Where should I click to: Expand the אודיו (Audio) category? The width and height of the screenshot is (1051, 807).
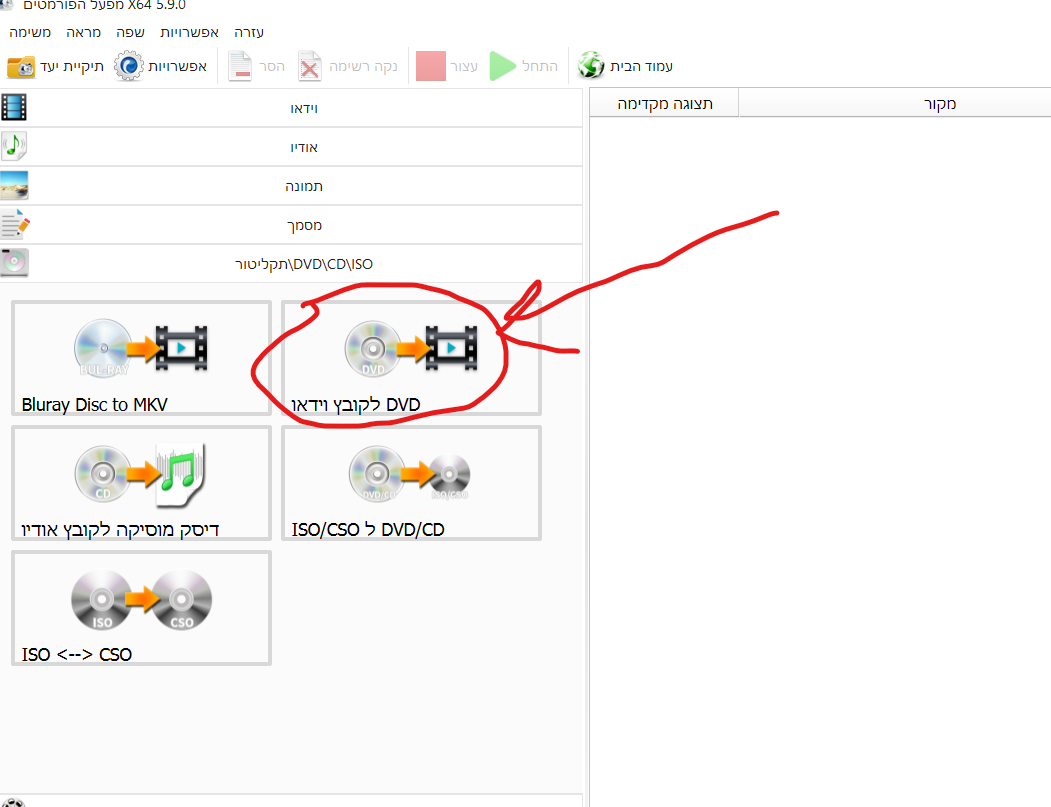tap(291, 147)
